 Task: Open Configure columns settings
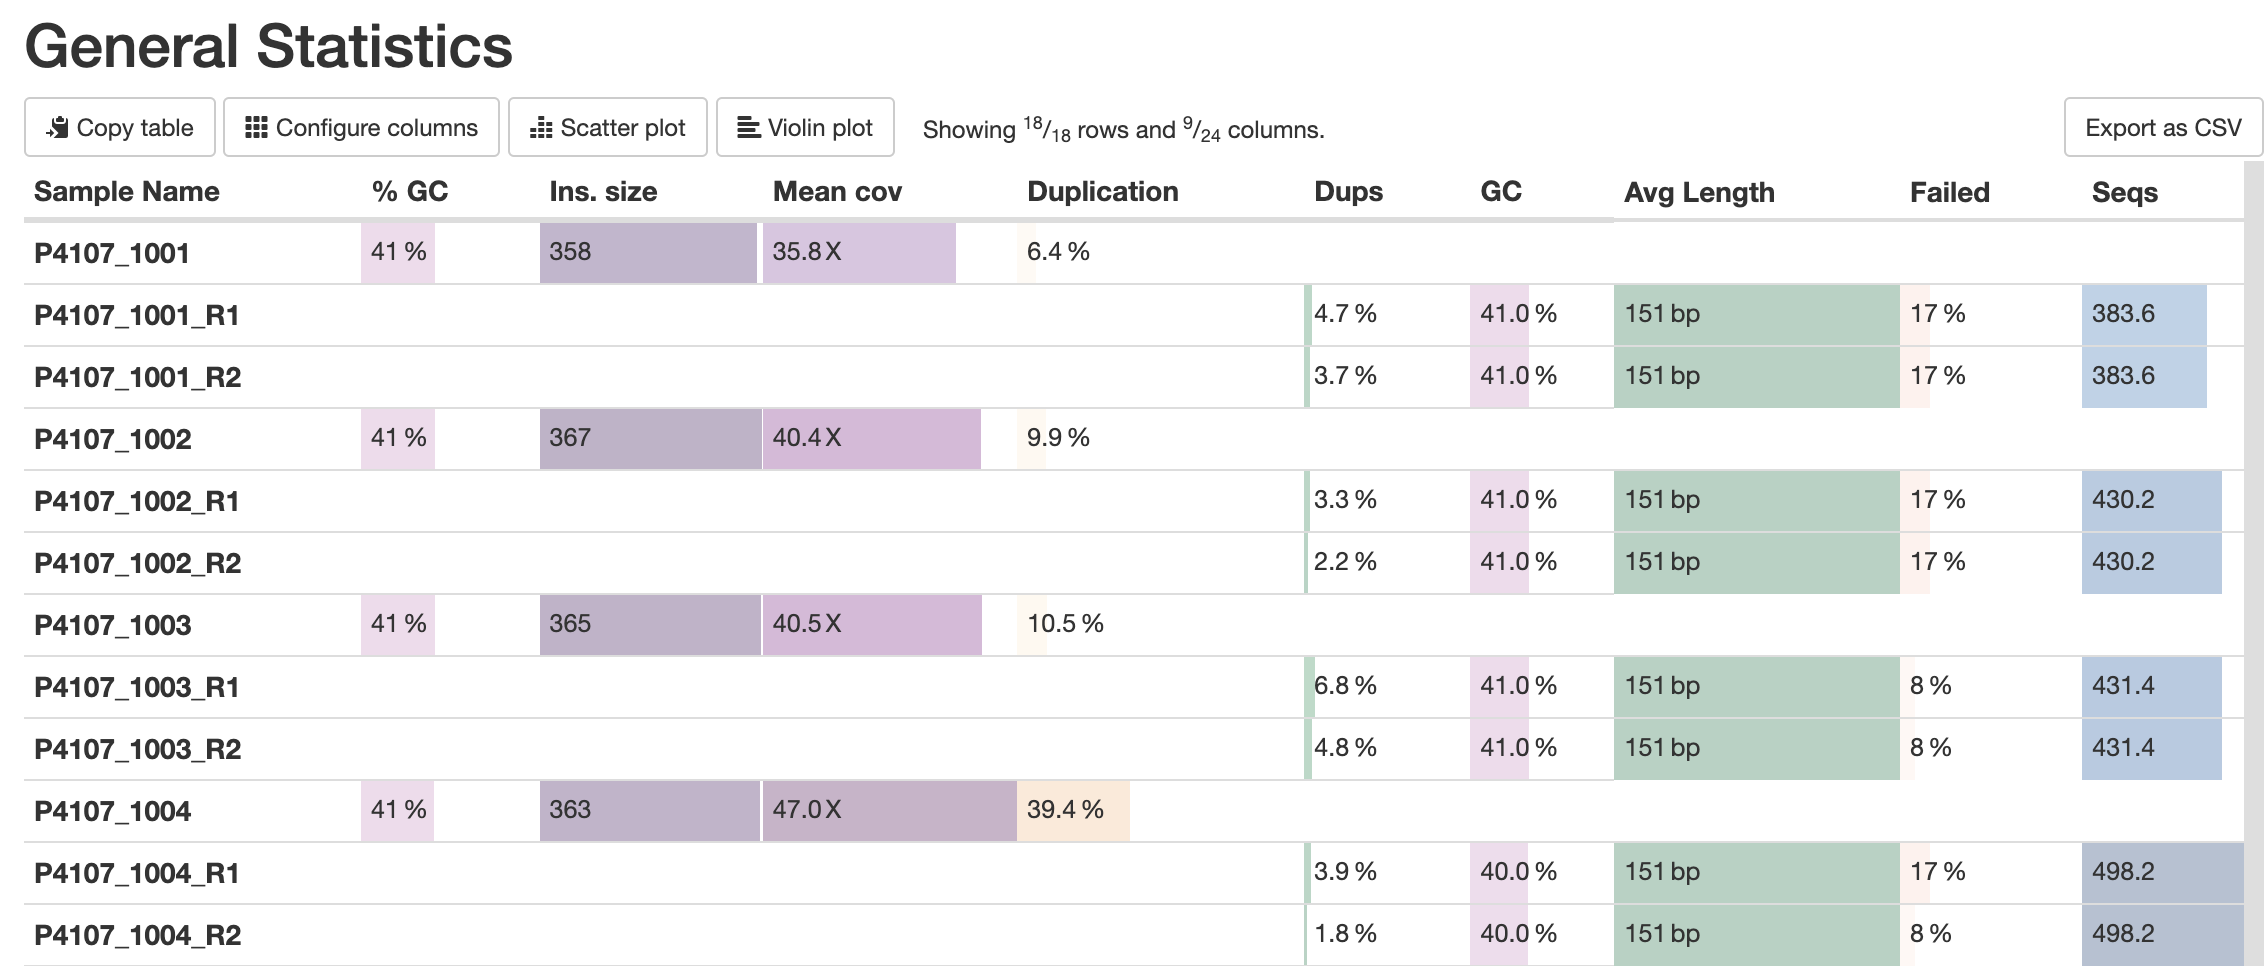[361, 127]
